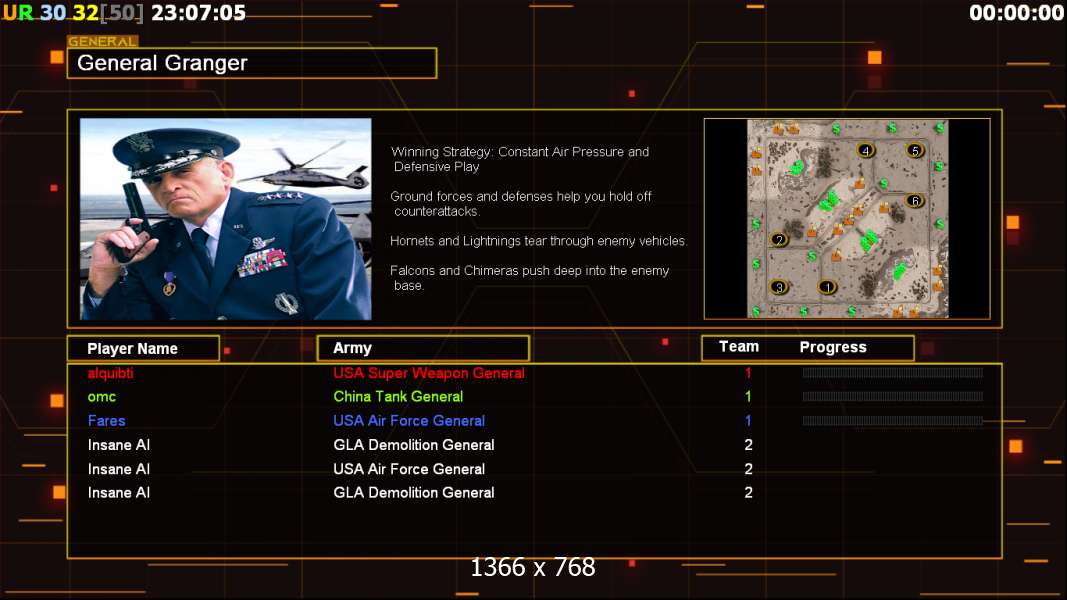1067x600 pixels.
Task: Click the Ground forces and defenses line
Action: pos(521,203)
